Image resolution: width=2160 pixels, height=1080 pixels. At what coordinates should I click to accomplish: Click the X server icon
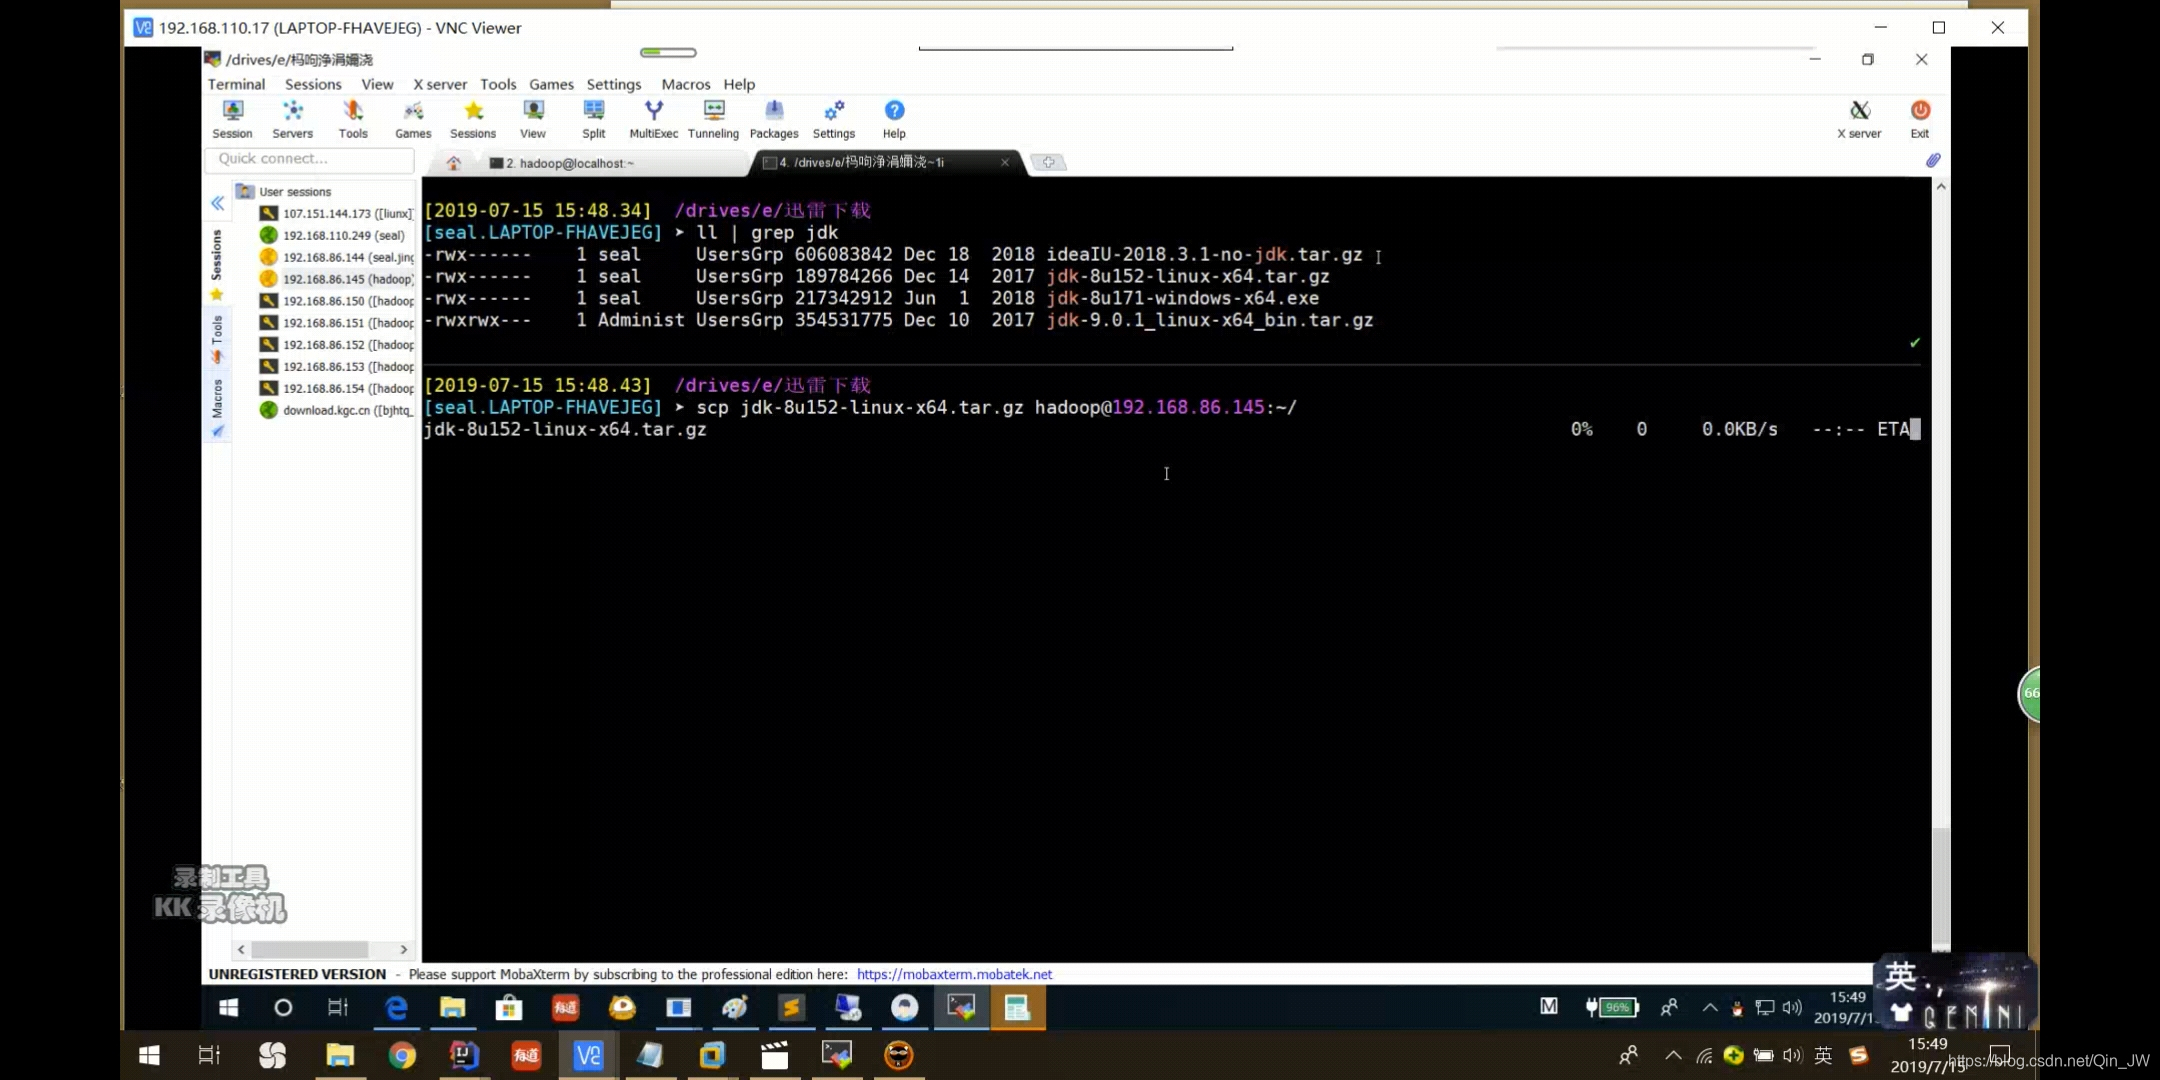pyautogui.click(x=1859, y=119)
